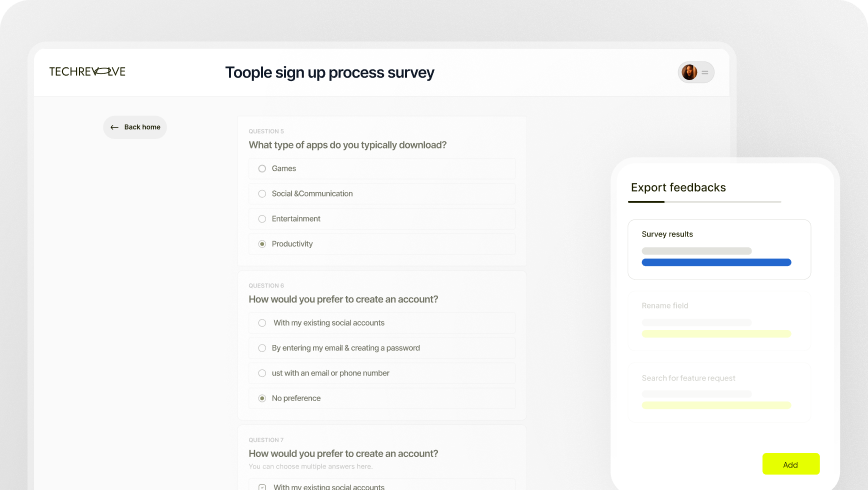The image size is (868, 490).
Task: Select the Productivity radio option
Action: click(x=262, y=243)
